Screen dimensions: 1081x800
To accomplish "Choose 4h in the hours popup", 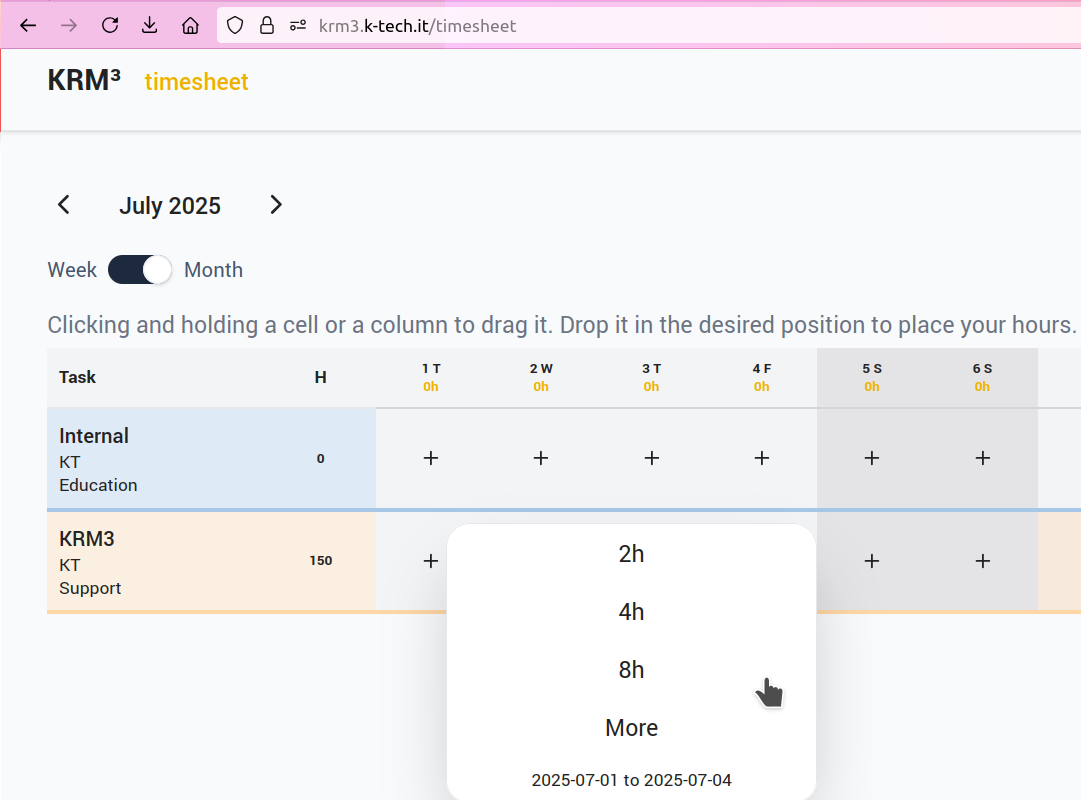I will pos(631,612).
